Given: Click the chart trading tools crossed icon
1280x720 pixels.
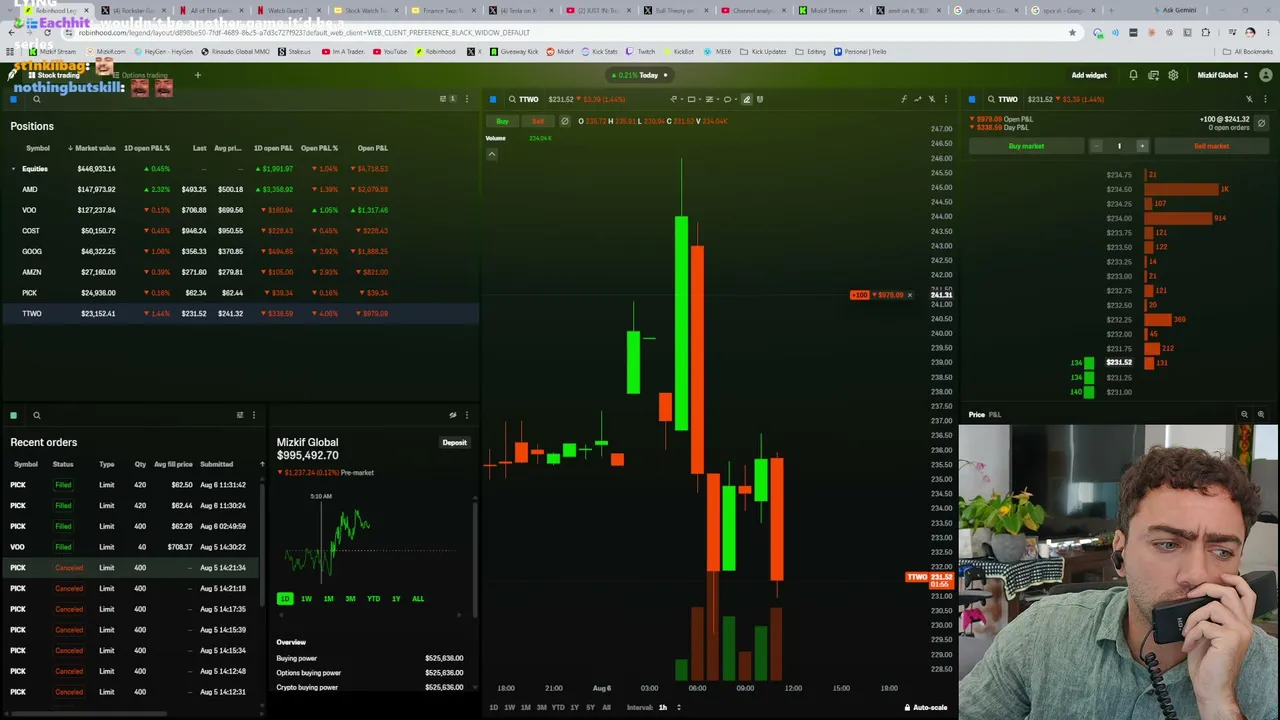Looking at the screenshot, I should point(931,99).
